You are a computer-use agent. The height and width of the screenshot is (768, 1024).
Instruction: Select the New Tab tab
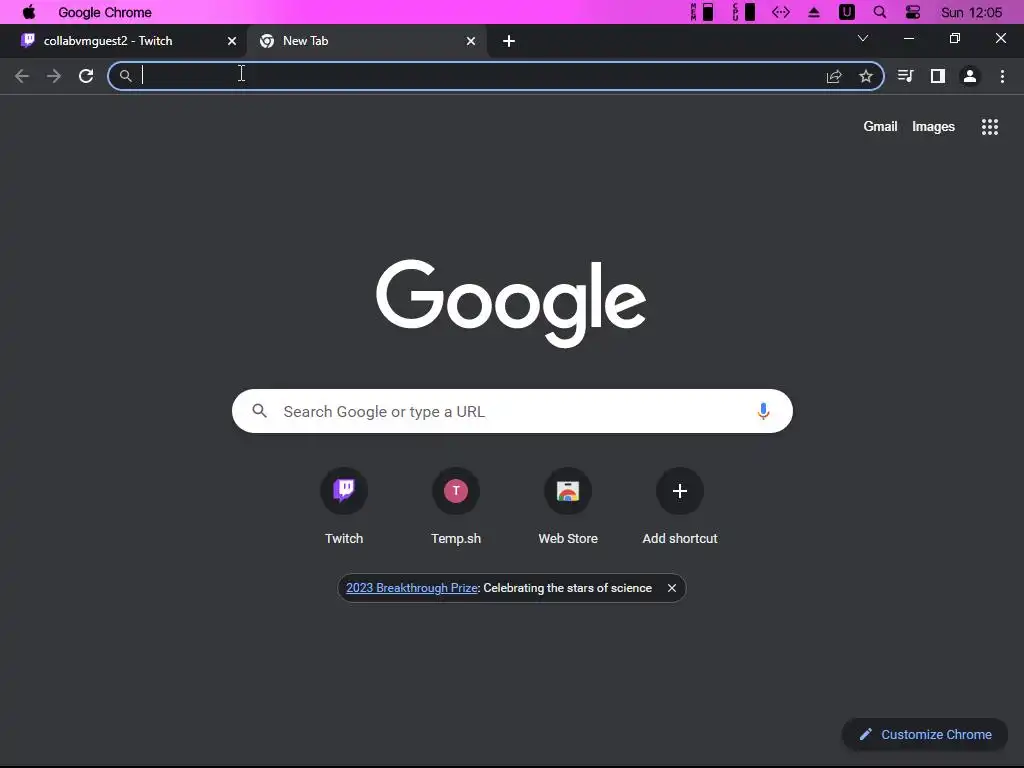click(x=367, y=40)
